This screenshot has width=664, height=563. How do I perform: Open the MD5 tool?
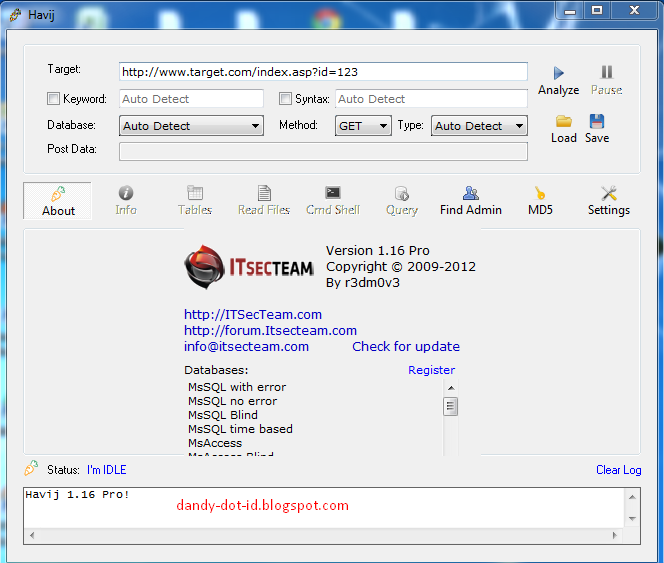[x=540, y=201]
